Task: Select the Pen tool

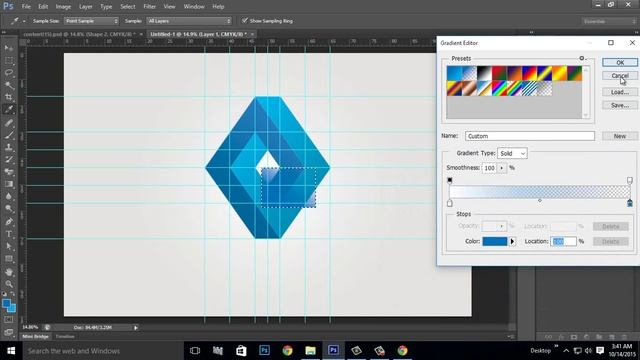Action: 9,222
